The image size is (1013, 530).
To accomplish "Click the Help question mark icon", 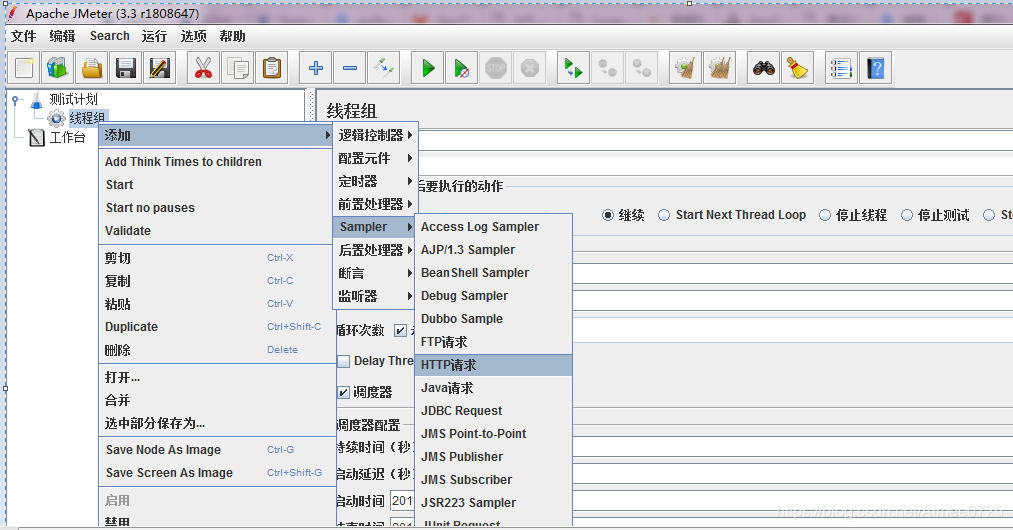I will tap(875, 68).
